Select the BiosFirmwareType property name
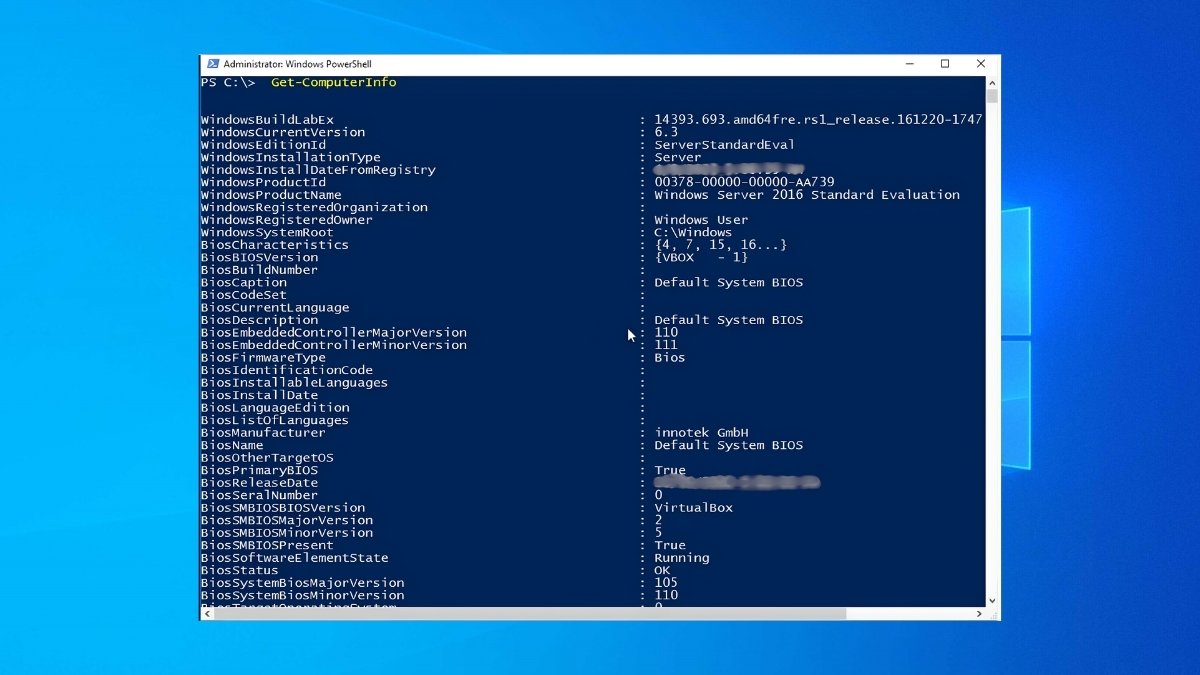Screen dimensions: 1200x675 pos(264,357)
